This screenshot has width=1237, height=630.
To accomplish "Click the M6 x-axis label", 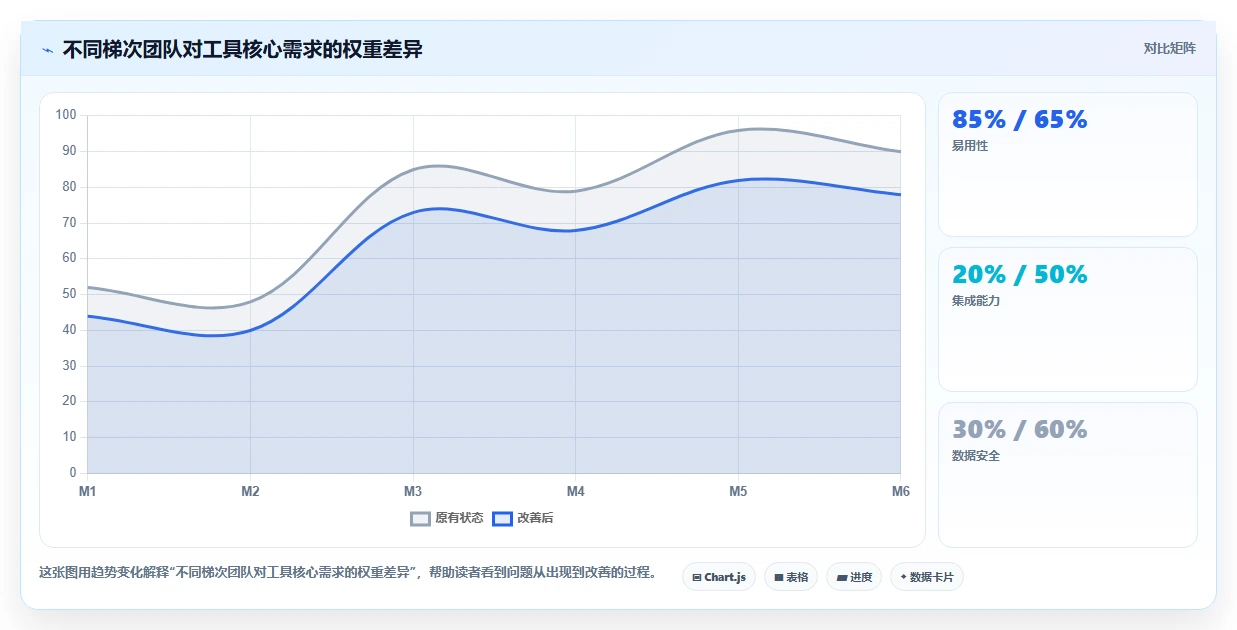I will [900, 491].
